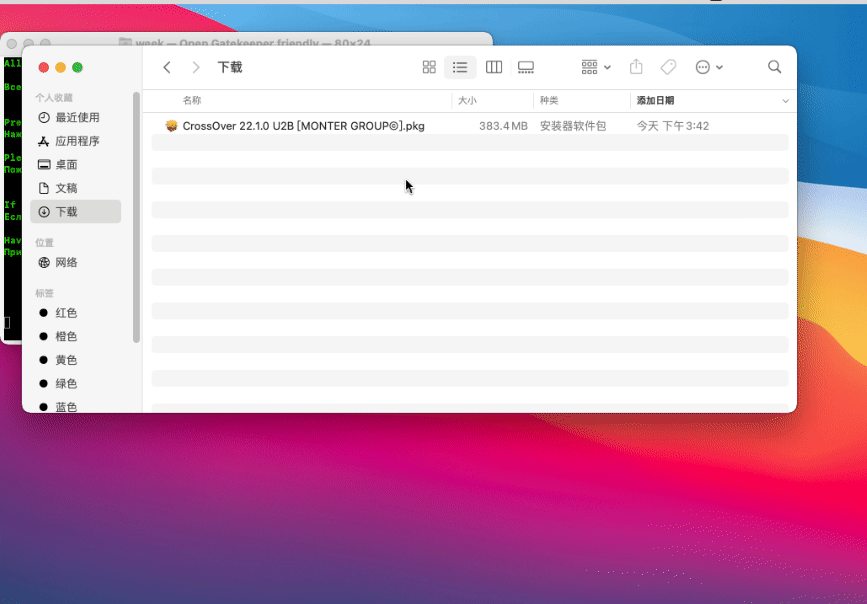Open 桌面 folder in sidebar

coord(66,165)
